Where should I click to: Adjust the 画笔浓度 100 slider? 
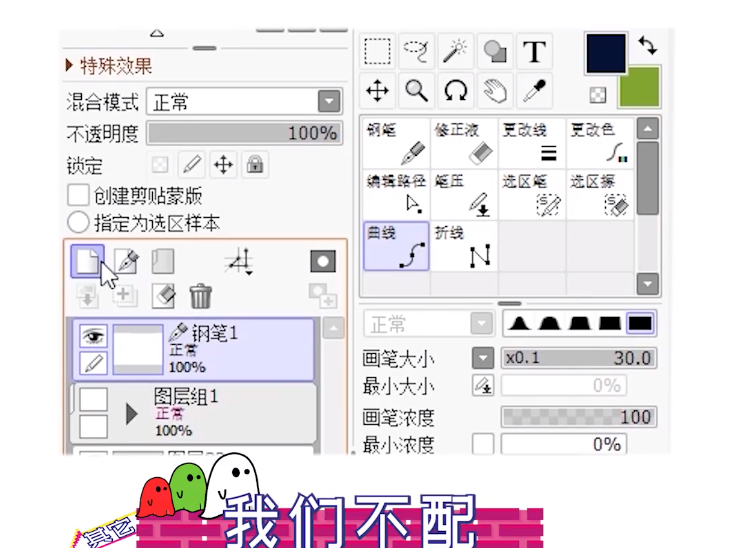(x=579, y=417)
